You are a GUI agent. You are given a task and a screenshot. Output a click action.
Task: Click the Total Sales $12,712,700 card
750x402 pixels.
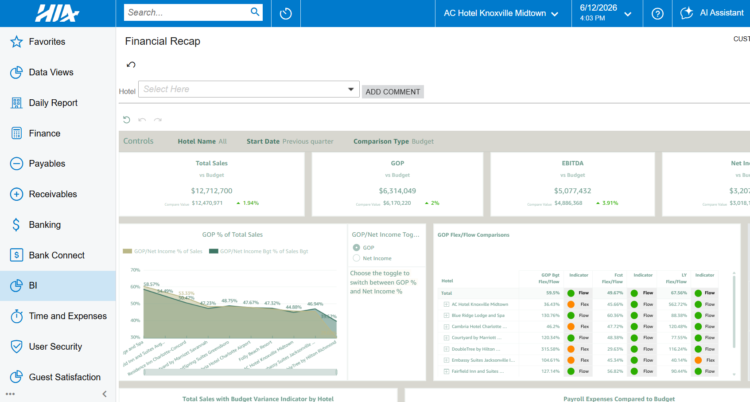tap(211, 184)
